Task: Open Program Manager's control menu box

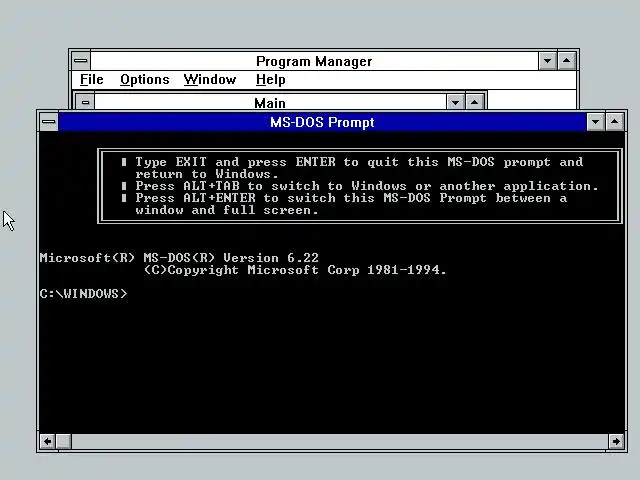Action: click(81, 61)
